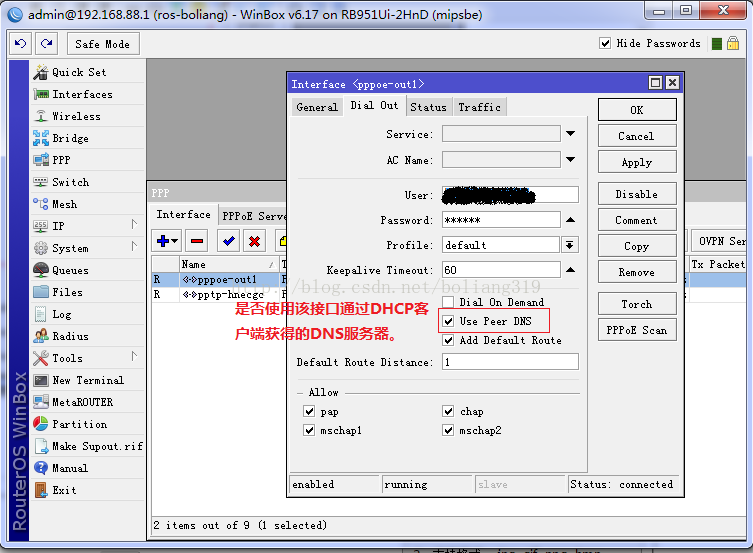
Task: Click Make Supout.rif
Action: (x=88, y=446)
